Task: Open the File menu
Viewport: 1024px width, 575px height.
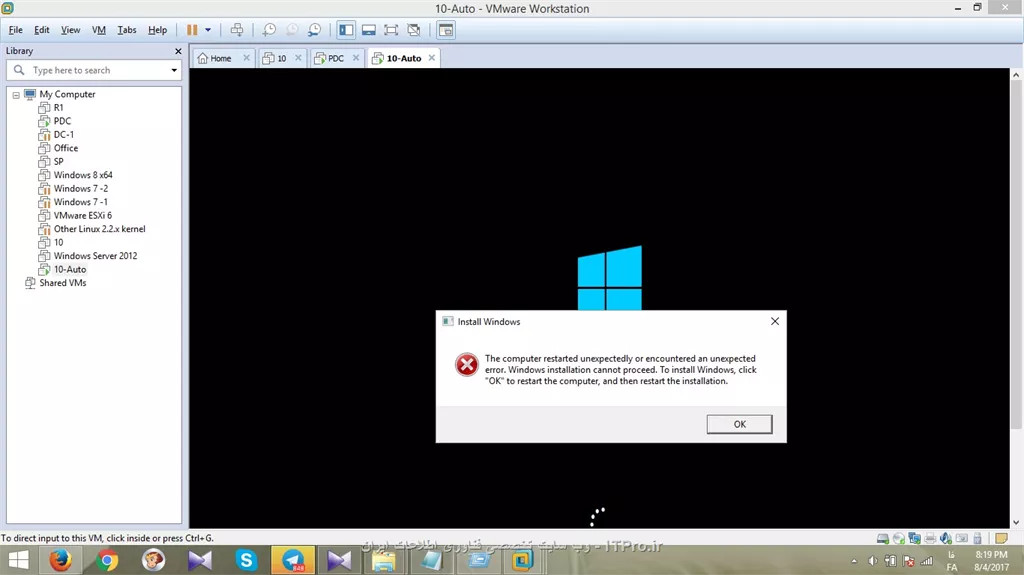Action: [16, 30]
